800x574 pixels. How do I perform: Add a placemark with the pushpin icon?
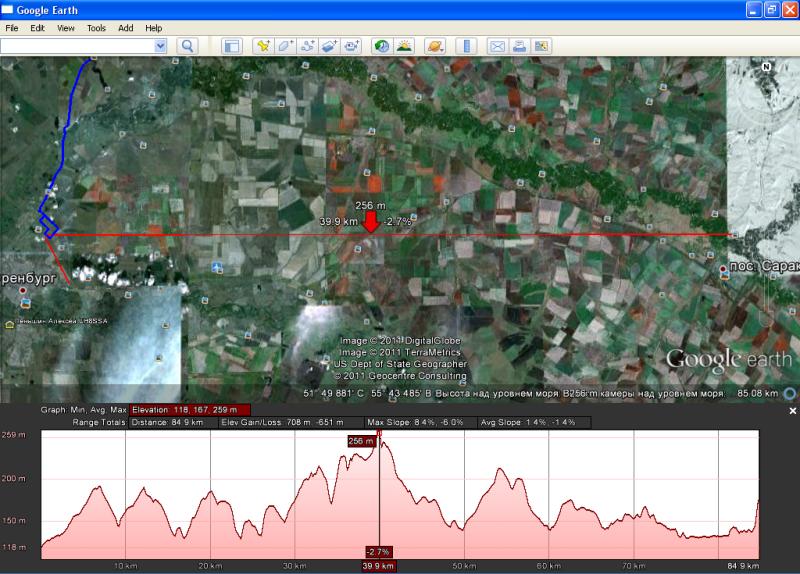(263, 46)
